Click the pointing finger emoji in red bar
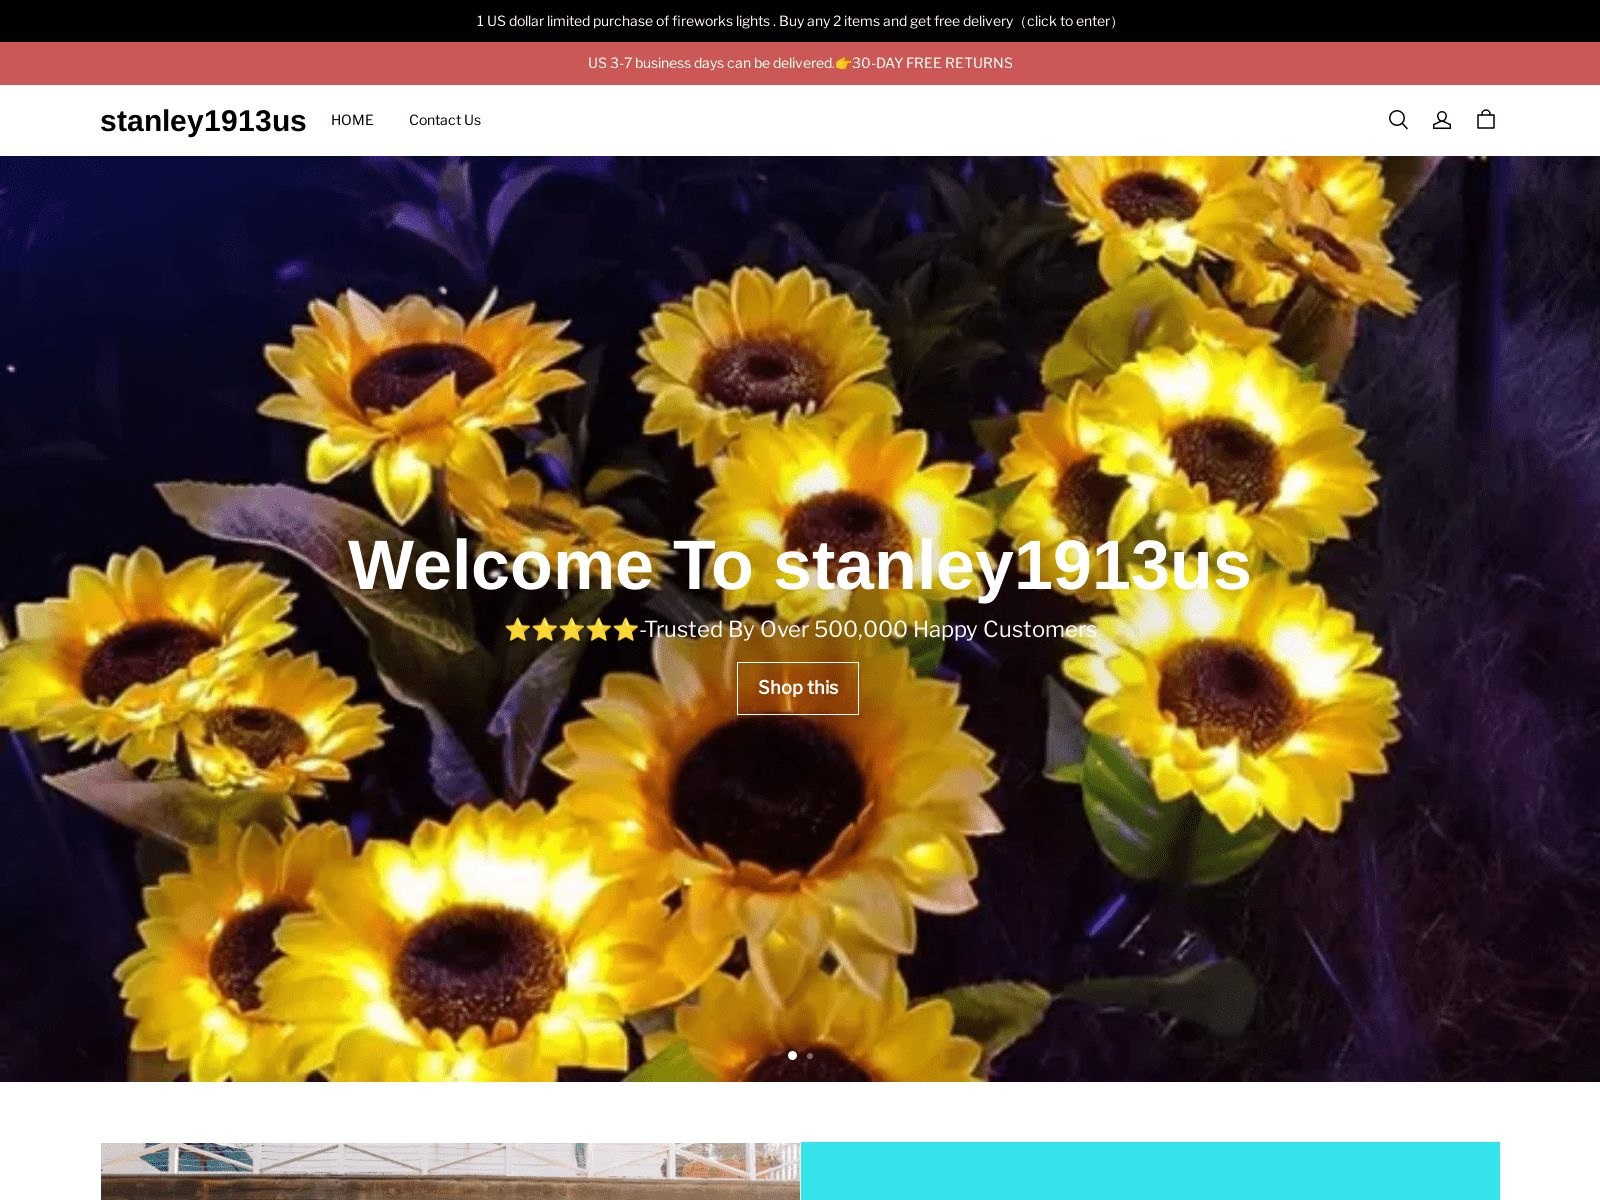 click(843, 63)
